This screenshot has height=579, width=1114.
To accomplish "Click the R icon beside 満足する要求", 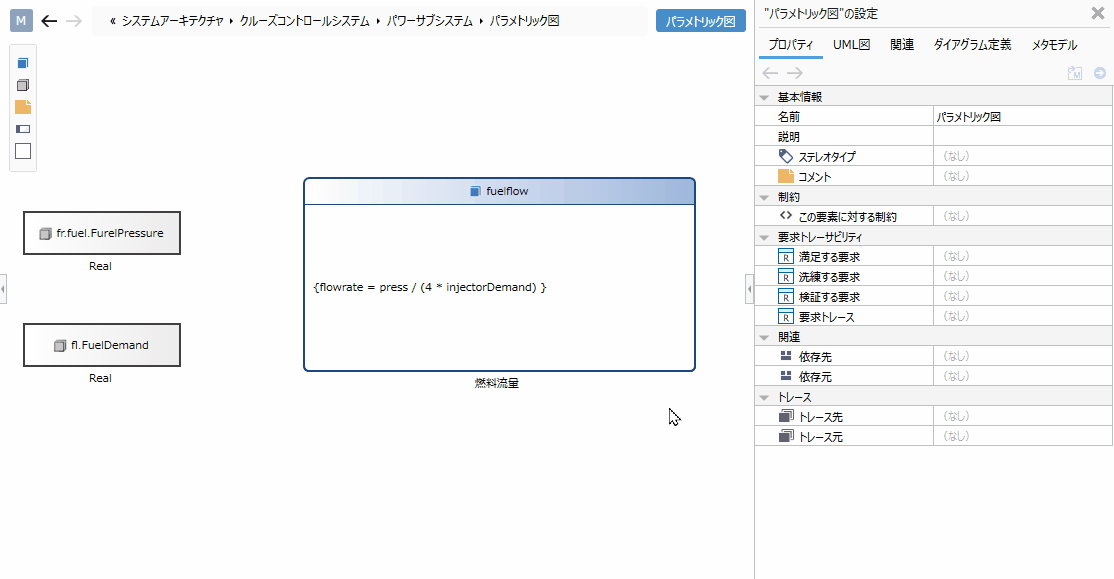I will 786,256.
